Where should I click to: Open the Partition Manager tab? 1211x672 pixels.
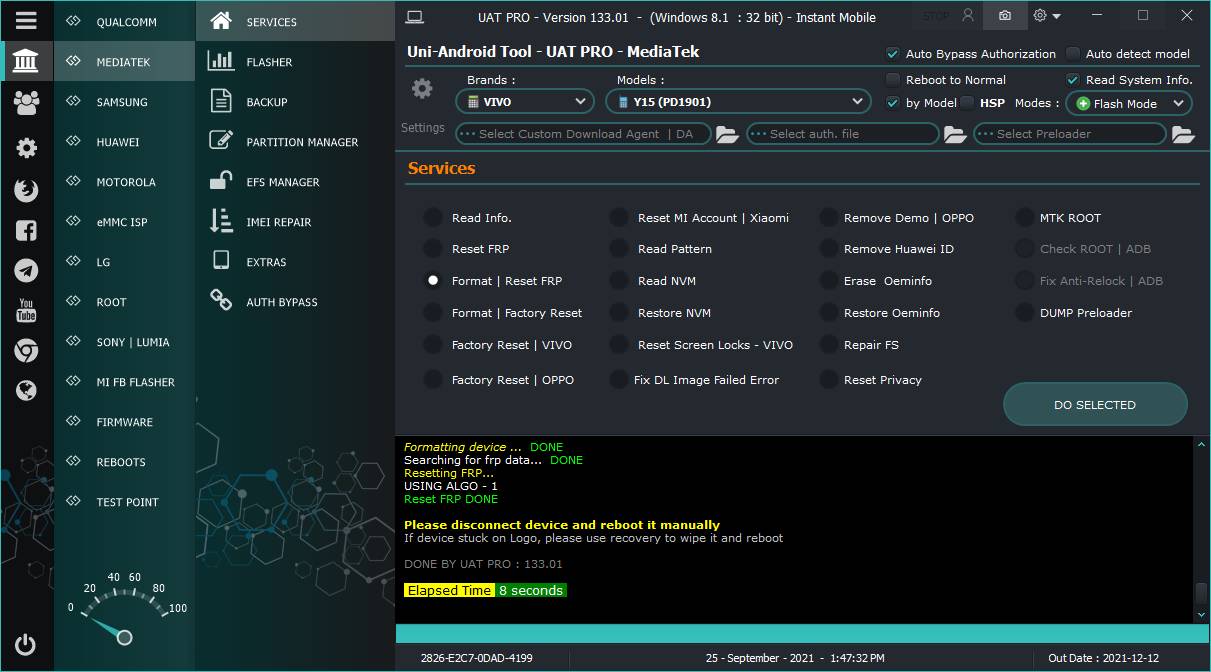pos(295,142)
